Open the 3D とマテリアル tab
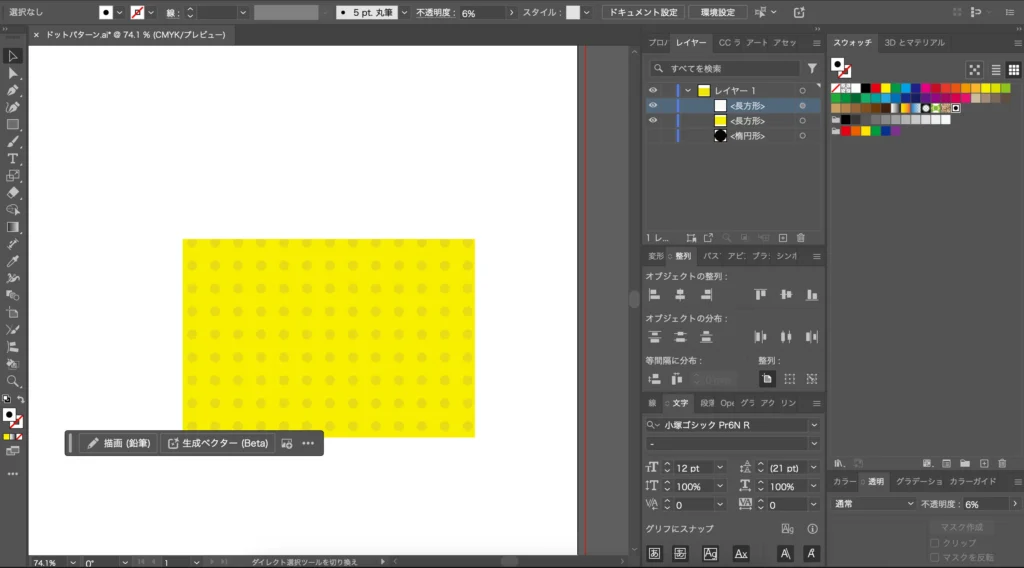Viewport: 1024px width, 568px height. pyautogui.click(x=912, y=42)
